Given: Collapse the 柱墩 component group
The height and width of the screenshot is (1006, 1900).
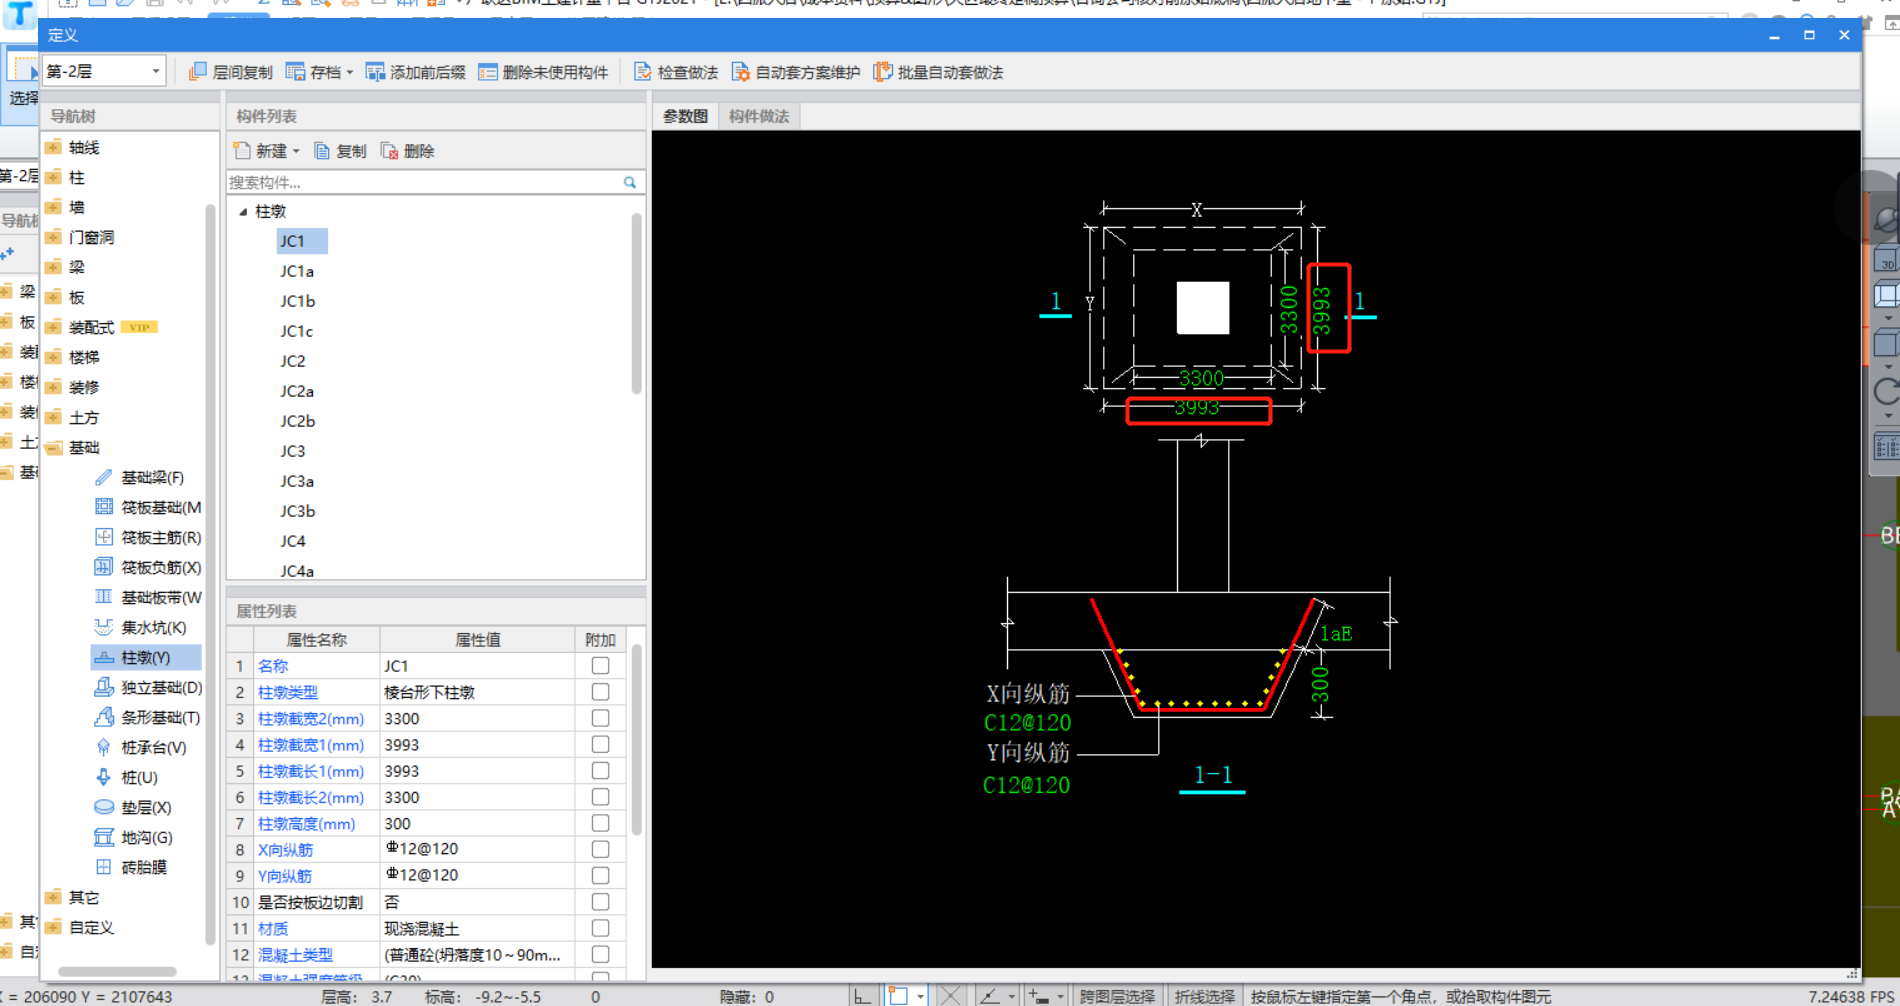Looking at the screenshot, I should coord(243,211).
